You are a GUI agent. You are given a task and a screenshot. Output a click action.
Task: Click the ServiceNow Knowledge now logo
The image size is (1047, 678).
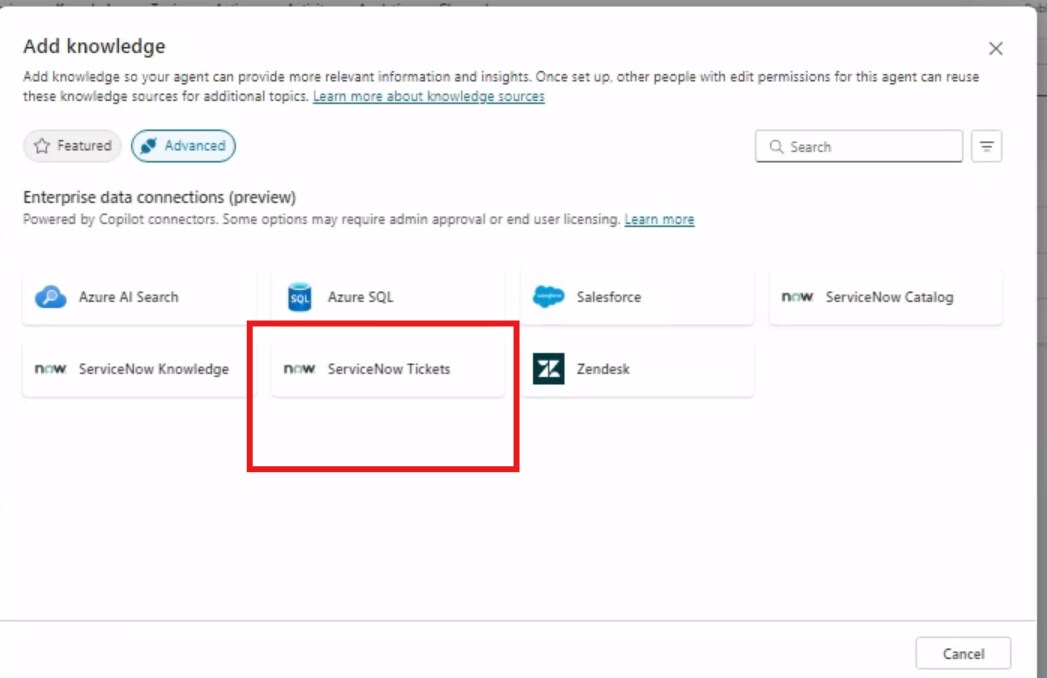pyautogui.click(x=51, y=369)
